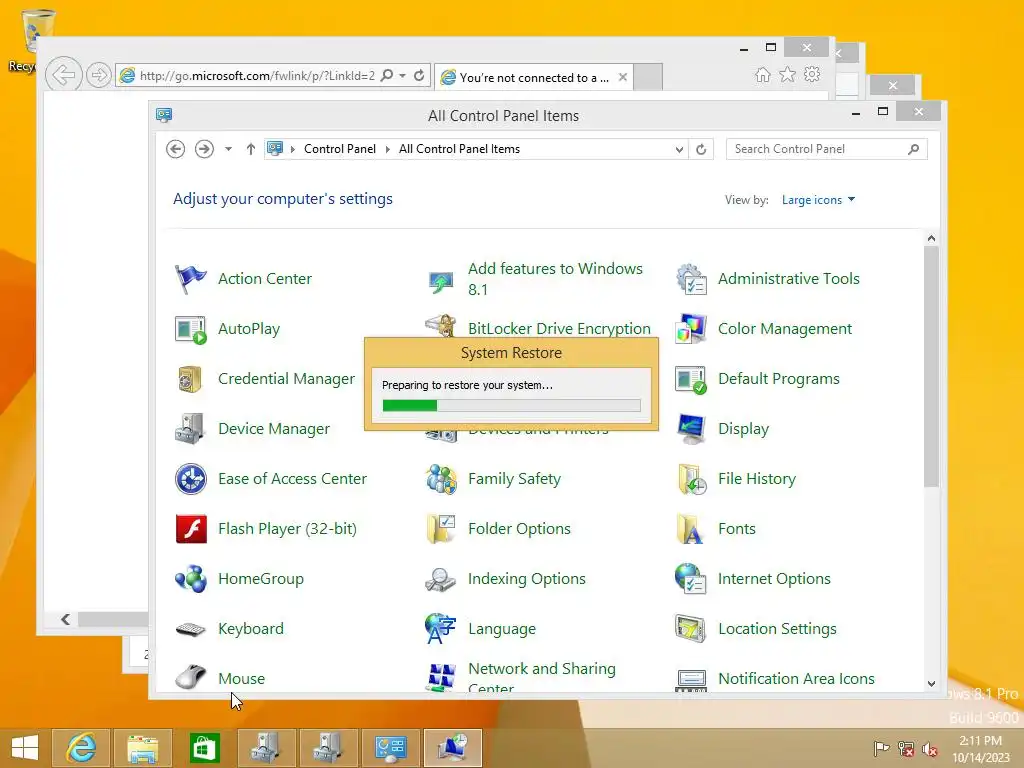Open the Keyboard icon
Viewport: 1024px width, 768px height.
tap(191, 629)
